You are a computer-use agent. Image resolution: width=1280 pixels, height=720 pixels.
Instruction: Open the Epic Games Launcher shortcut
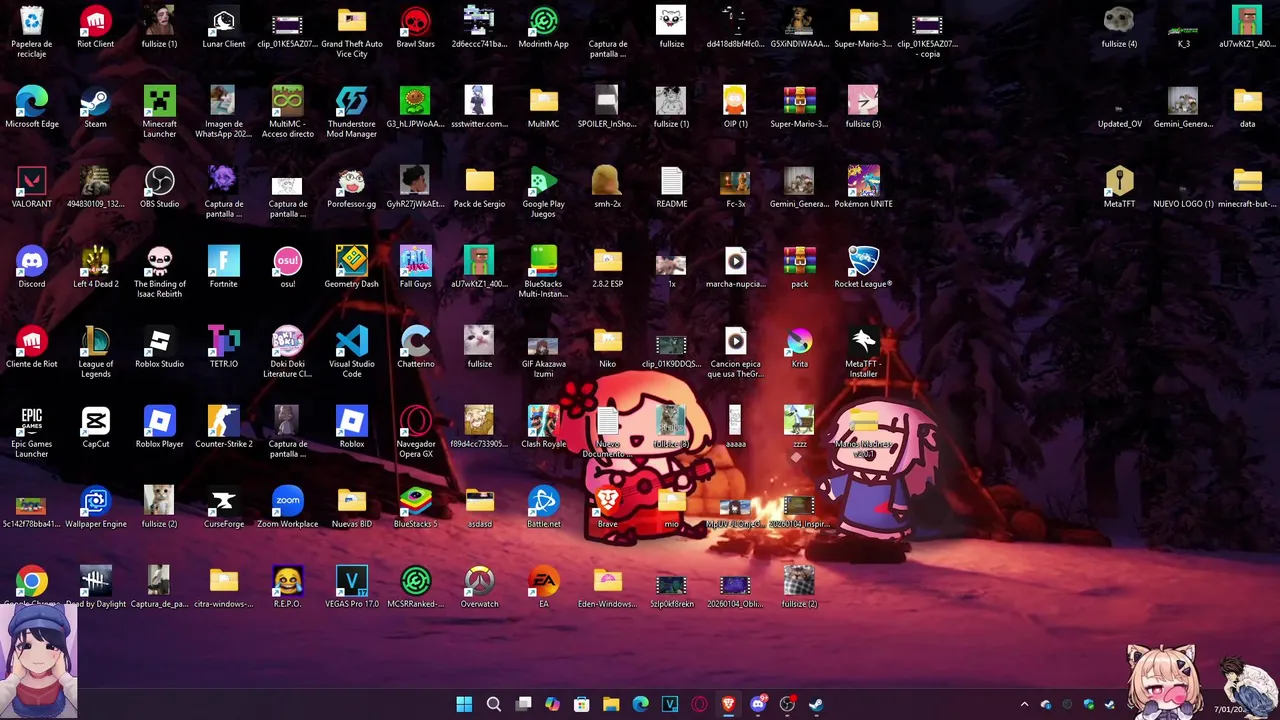click(32, 422)
